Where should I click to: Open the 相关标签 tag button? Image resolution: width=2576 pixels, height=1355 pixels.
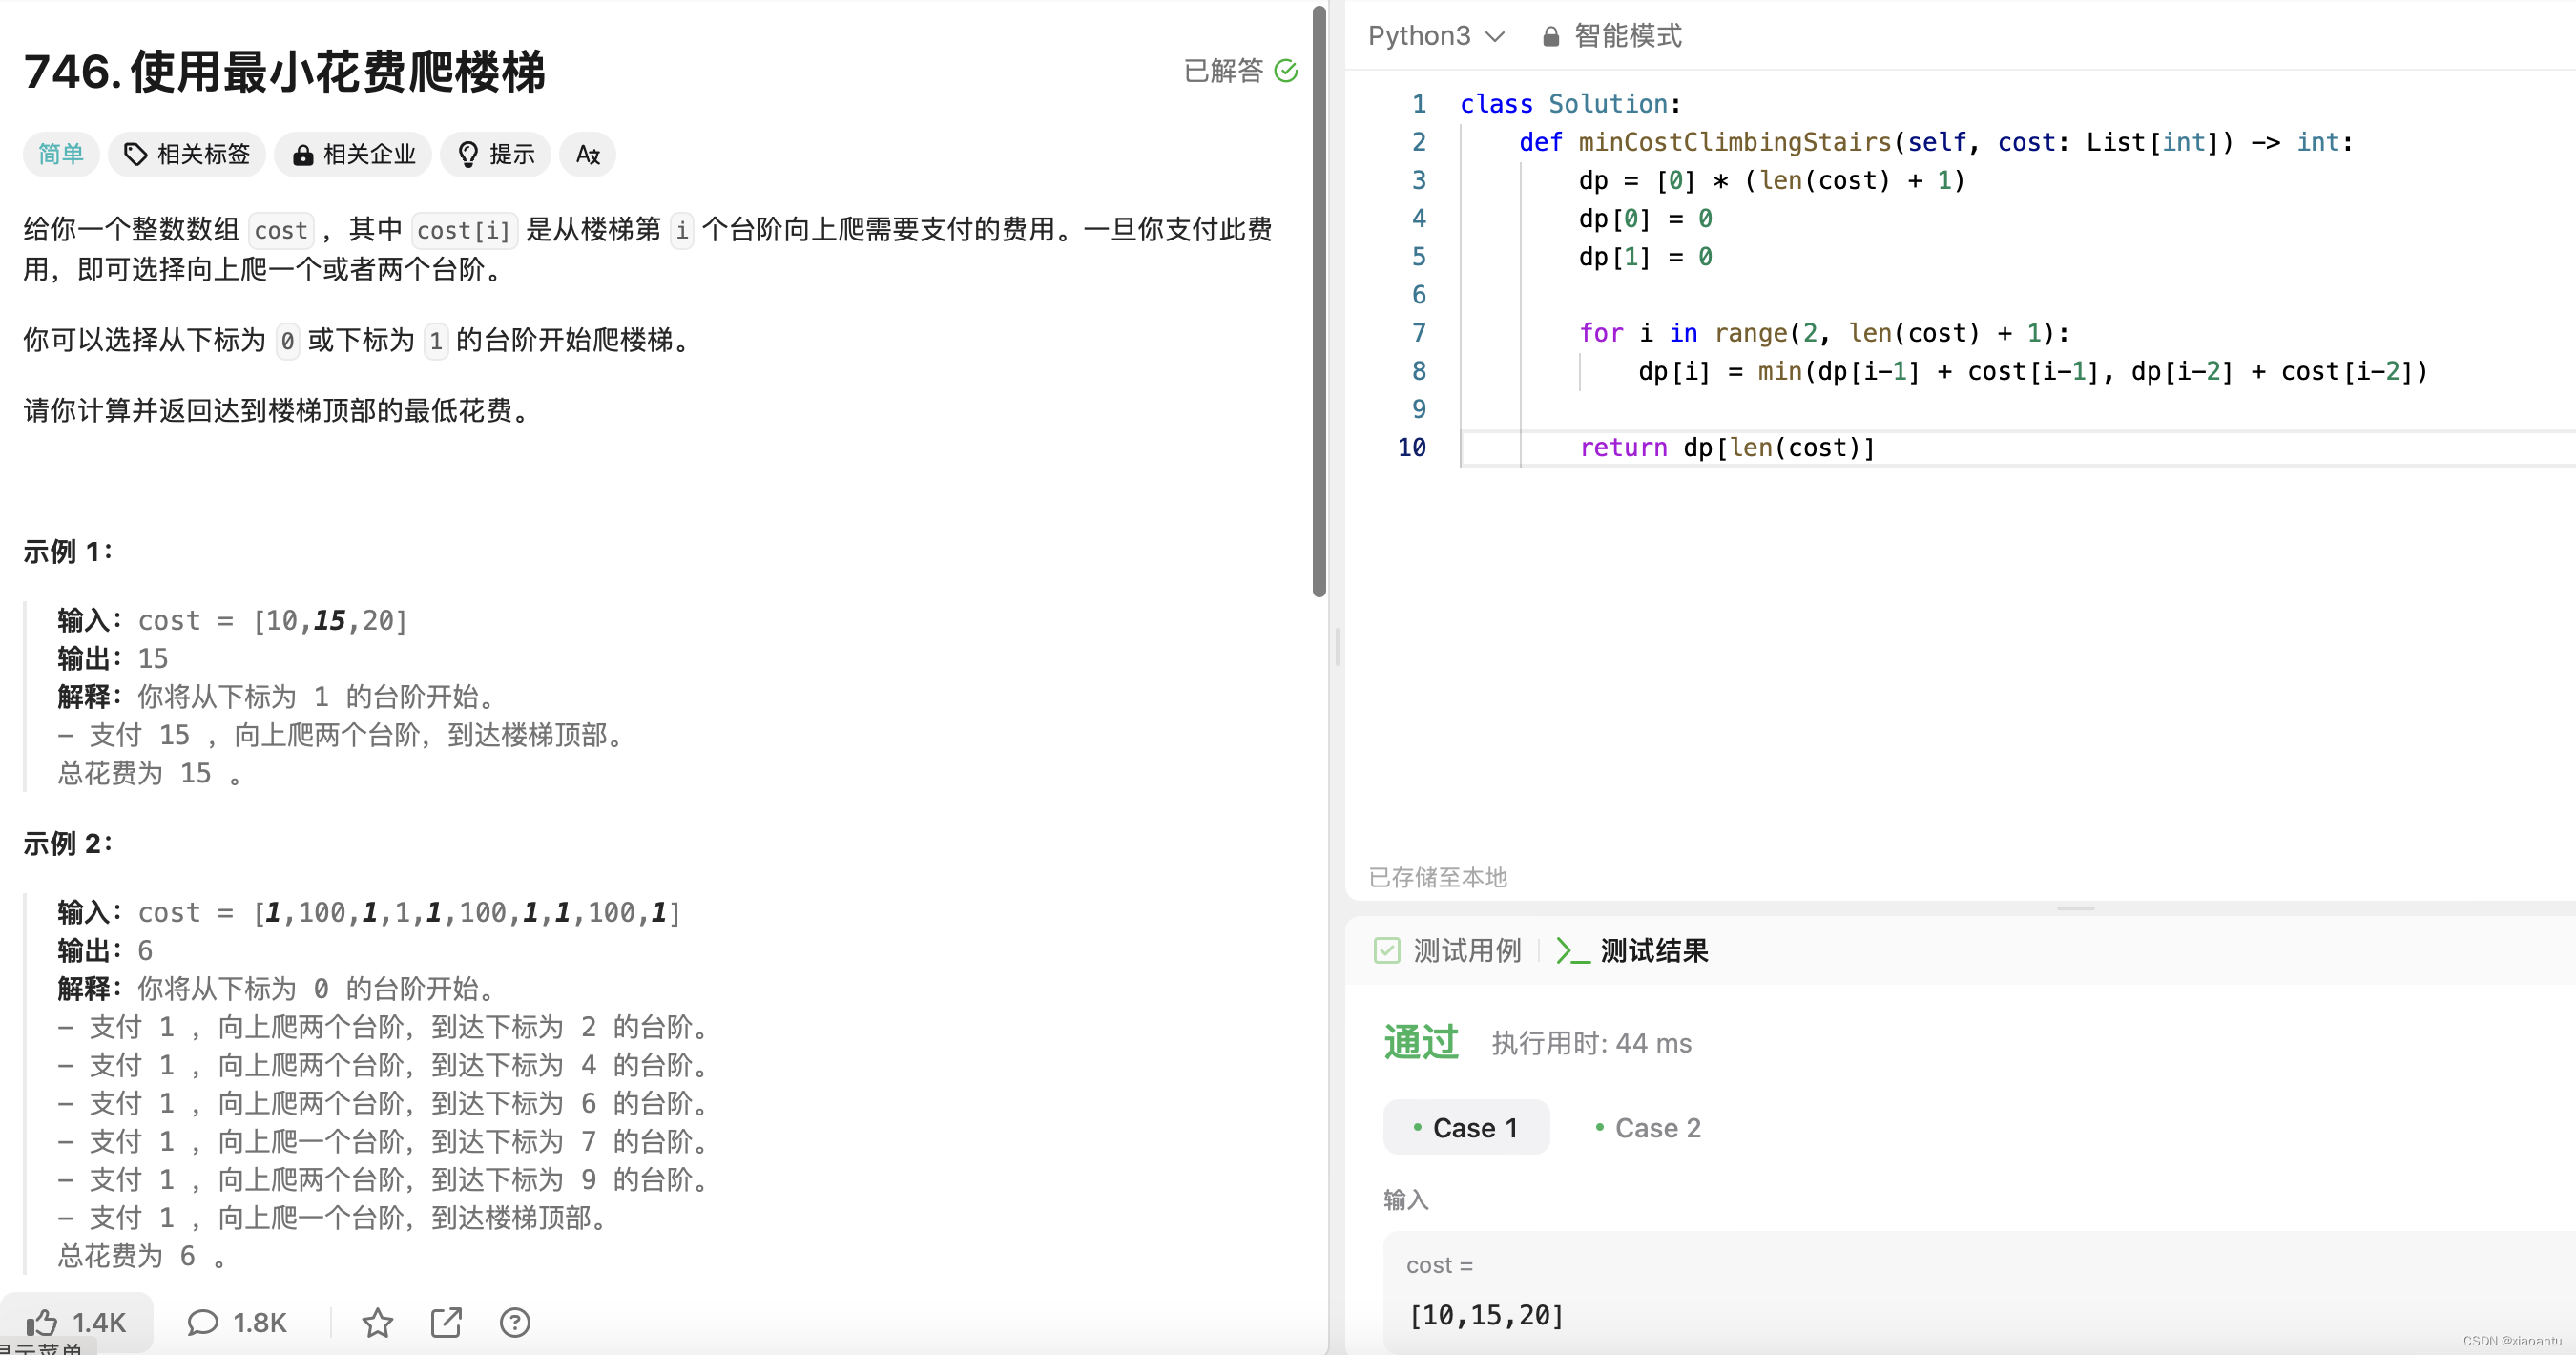pos(187,154)
